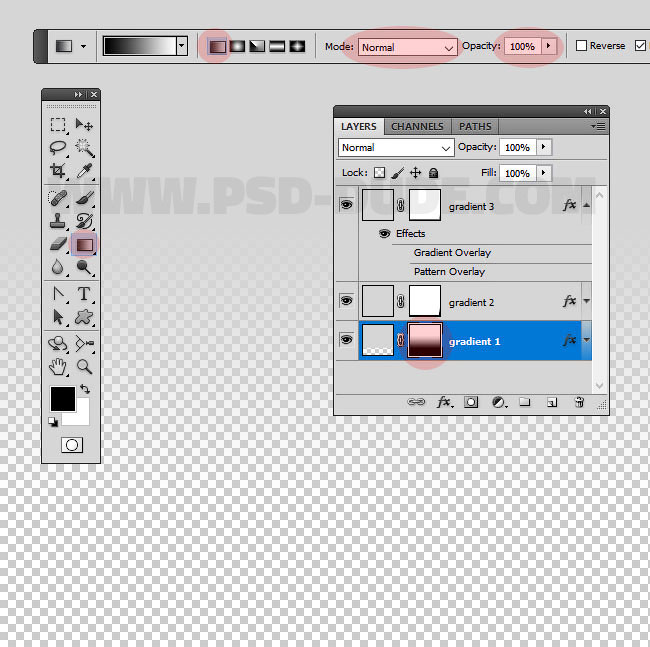Select the Lasso tool
The image size is (650, 647).
coord(58,148)
